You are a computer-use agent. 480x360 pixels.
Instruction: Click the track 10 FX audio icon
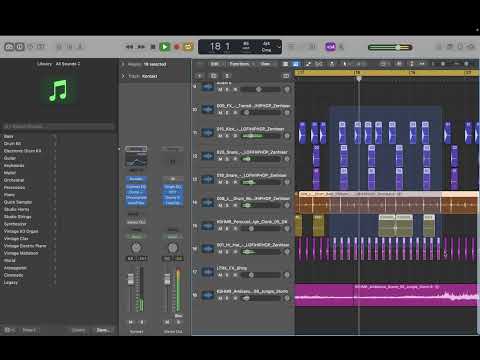pos(207,110)
